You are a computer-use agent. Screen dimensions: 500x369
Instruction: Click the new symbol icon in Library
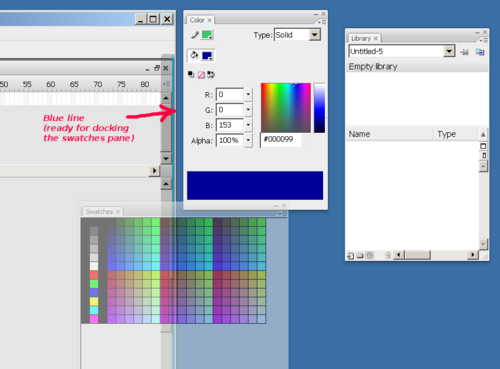pos(351,256)
